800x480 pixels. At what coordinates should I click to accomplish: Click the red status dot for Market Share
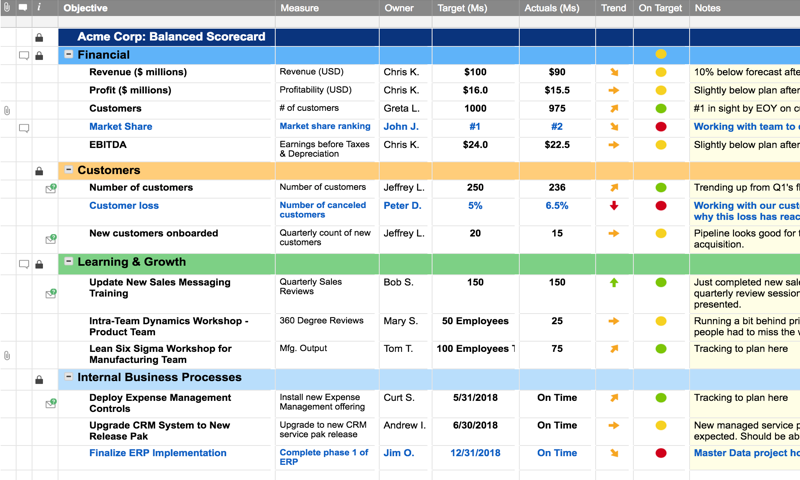(x=661, y=127)
